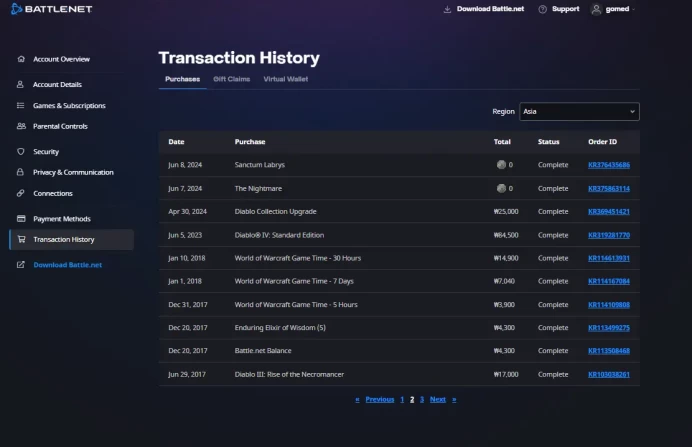Viewport: 692px width, 447px height.
Task: Select World of Warcraft Game Time - 5 Hours
Action: point(296,304)
